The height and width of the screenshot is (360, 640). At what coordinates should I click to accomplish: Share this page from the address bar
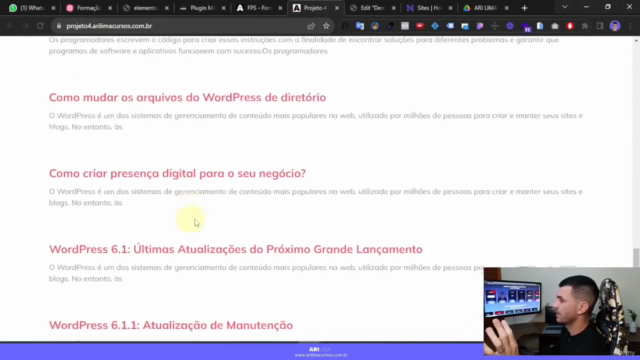pyautogui.click(x=311, y=26)
